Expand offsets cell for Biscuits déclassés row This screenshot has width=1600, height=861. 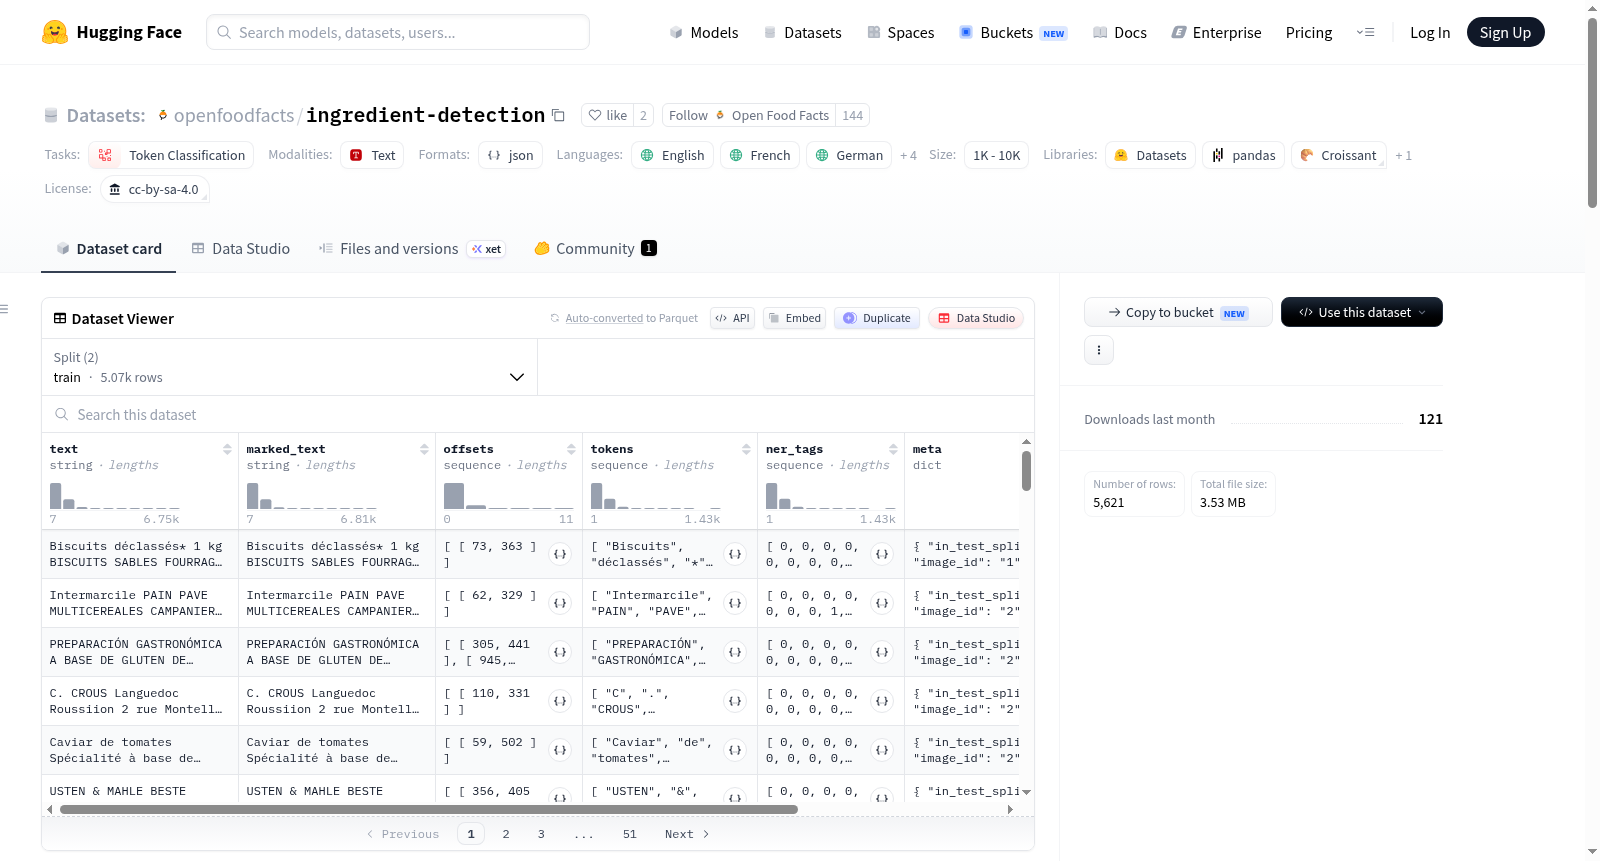point(560,554)
